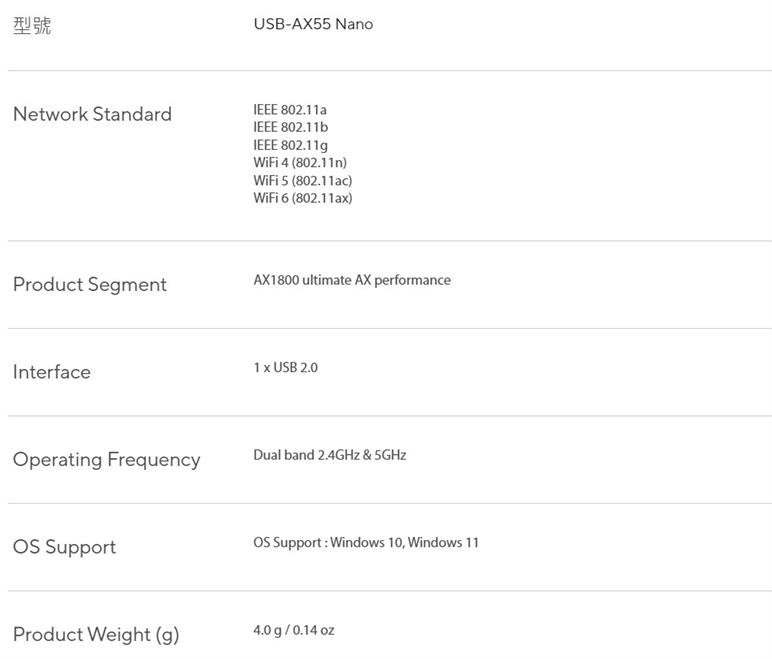This screenshot has height=659, width=772.
Task: Click the Operating Frequency label
Action: click(107, 460)
